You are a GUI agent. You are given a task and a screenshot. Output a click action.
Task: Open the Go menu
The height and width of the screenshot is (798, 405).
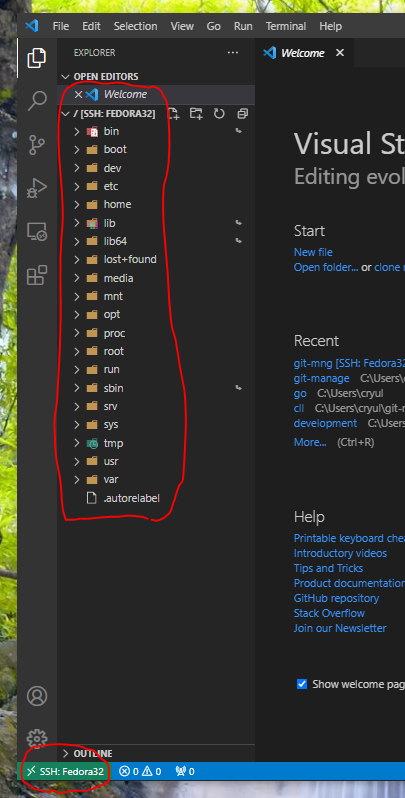click(x=214, y=26)
